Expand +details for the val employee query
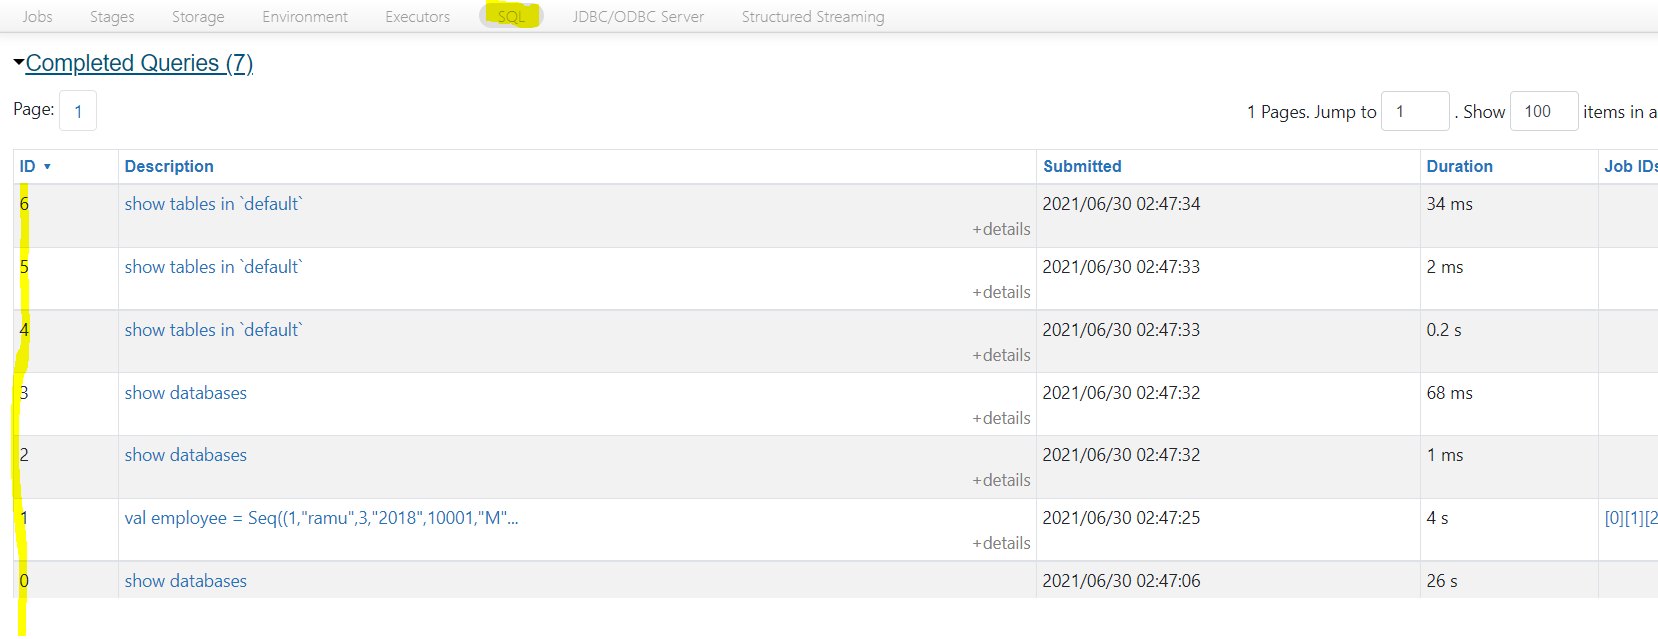 click(x=1001, y=543)
